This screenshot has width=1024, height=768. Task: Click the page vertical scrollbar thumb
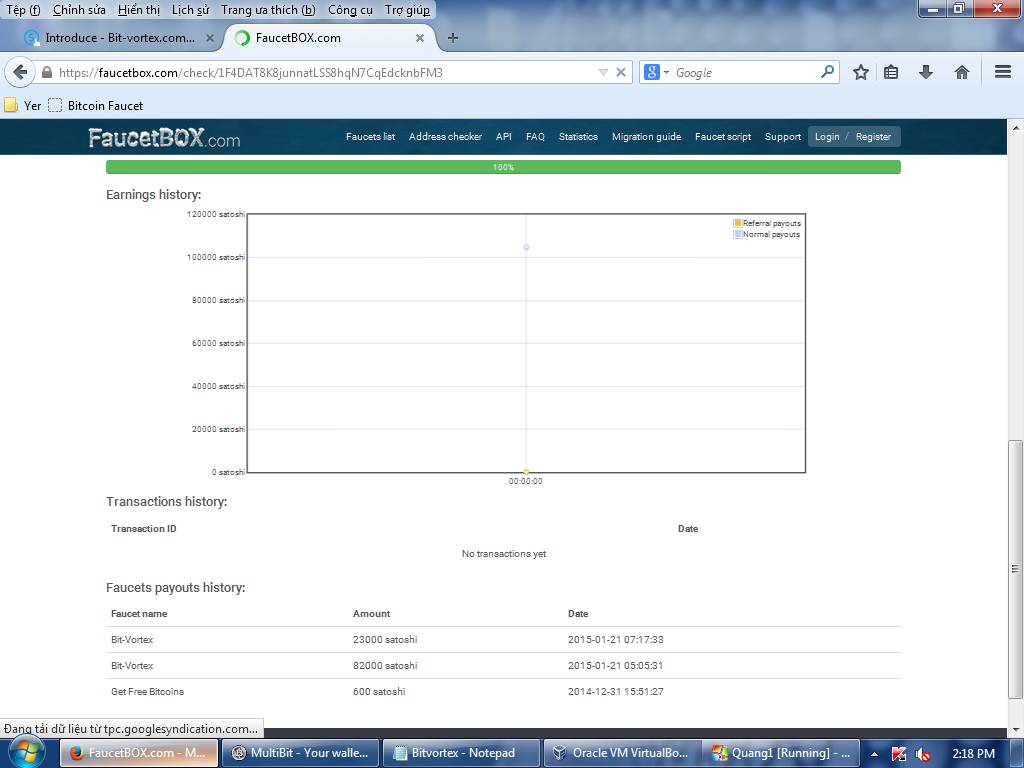point(1015,568)
